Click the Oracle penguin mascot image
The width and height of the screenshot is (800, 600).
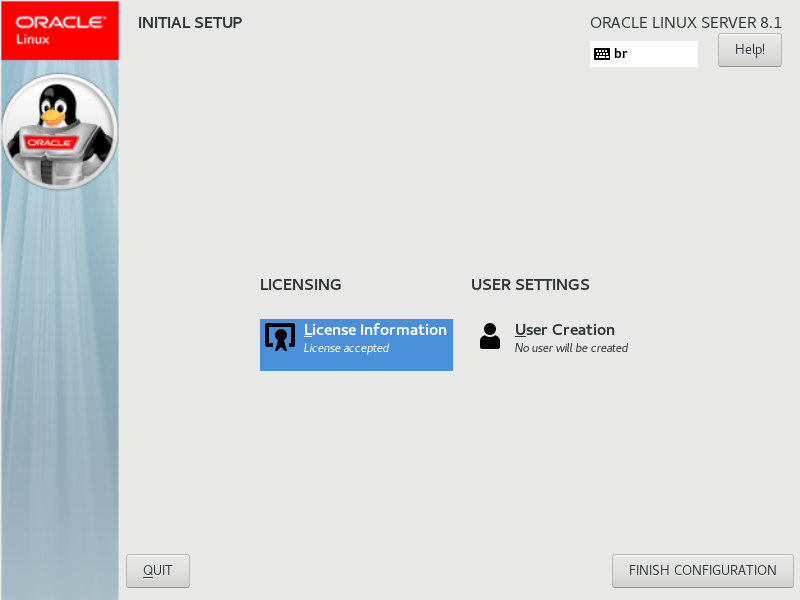tap(60, 132)
